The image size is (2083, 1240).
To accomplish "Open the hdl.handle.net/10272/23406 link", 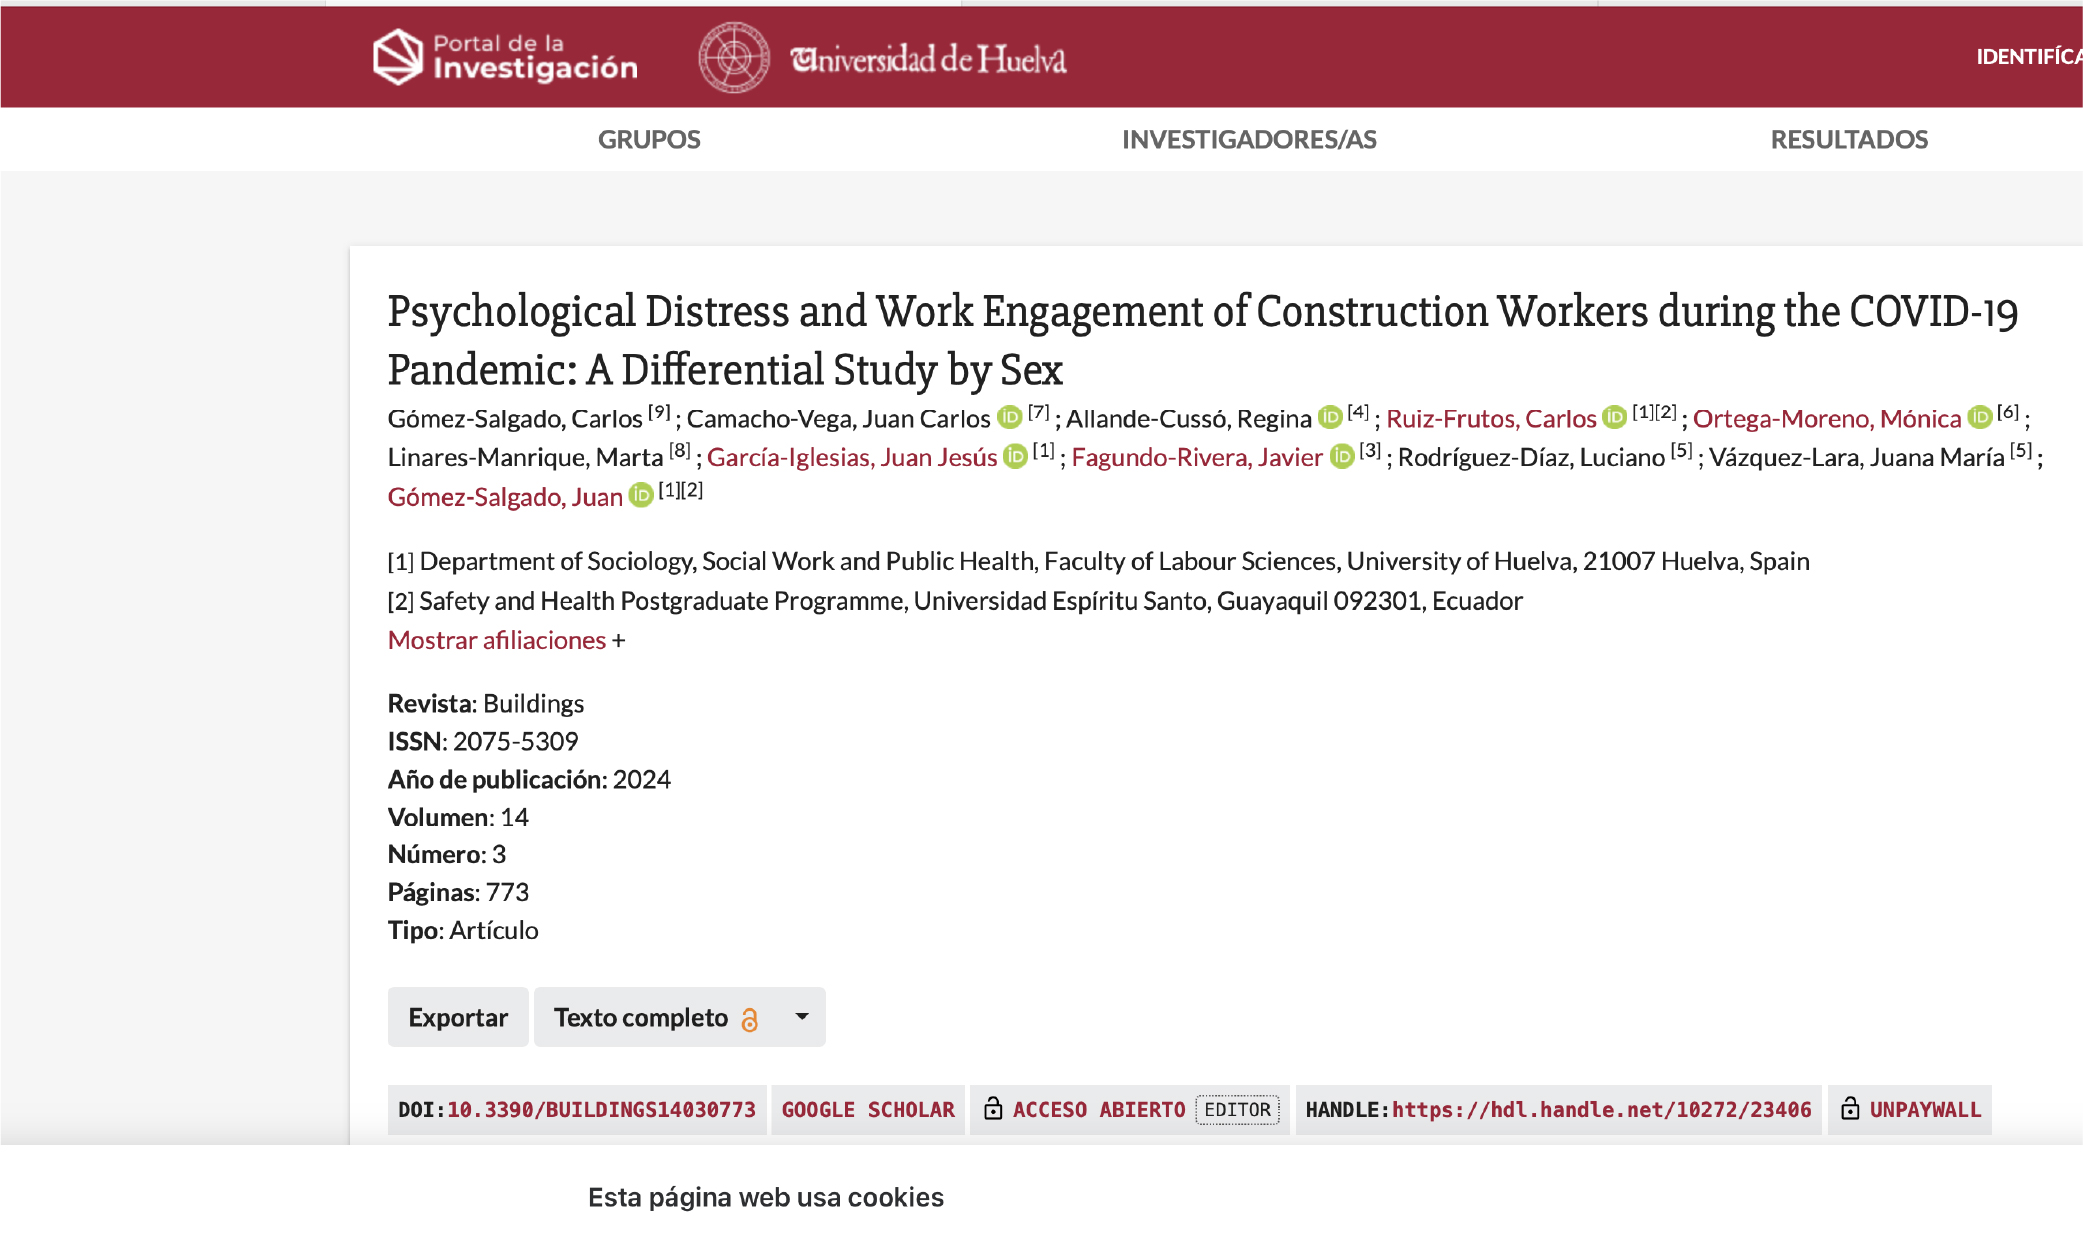I will click(x=1601, y=1109).
